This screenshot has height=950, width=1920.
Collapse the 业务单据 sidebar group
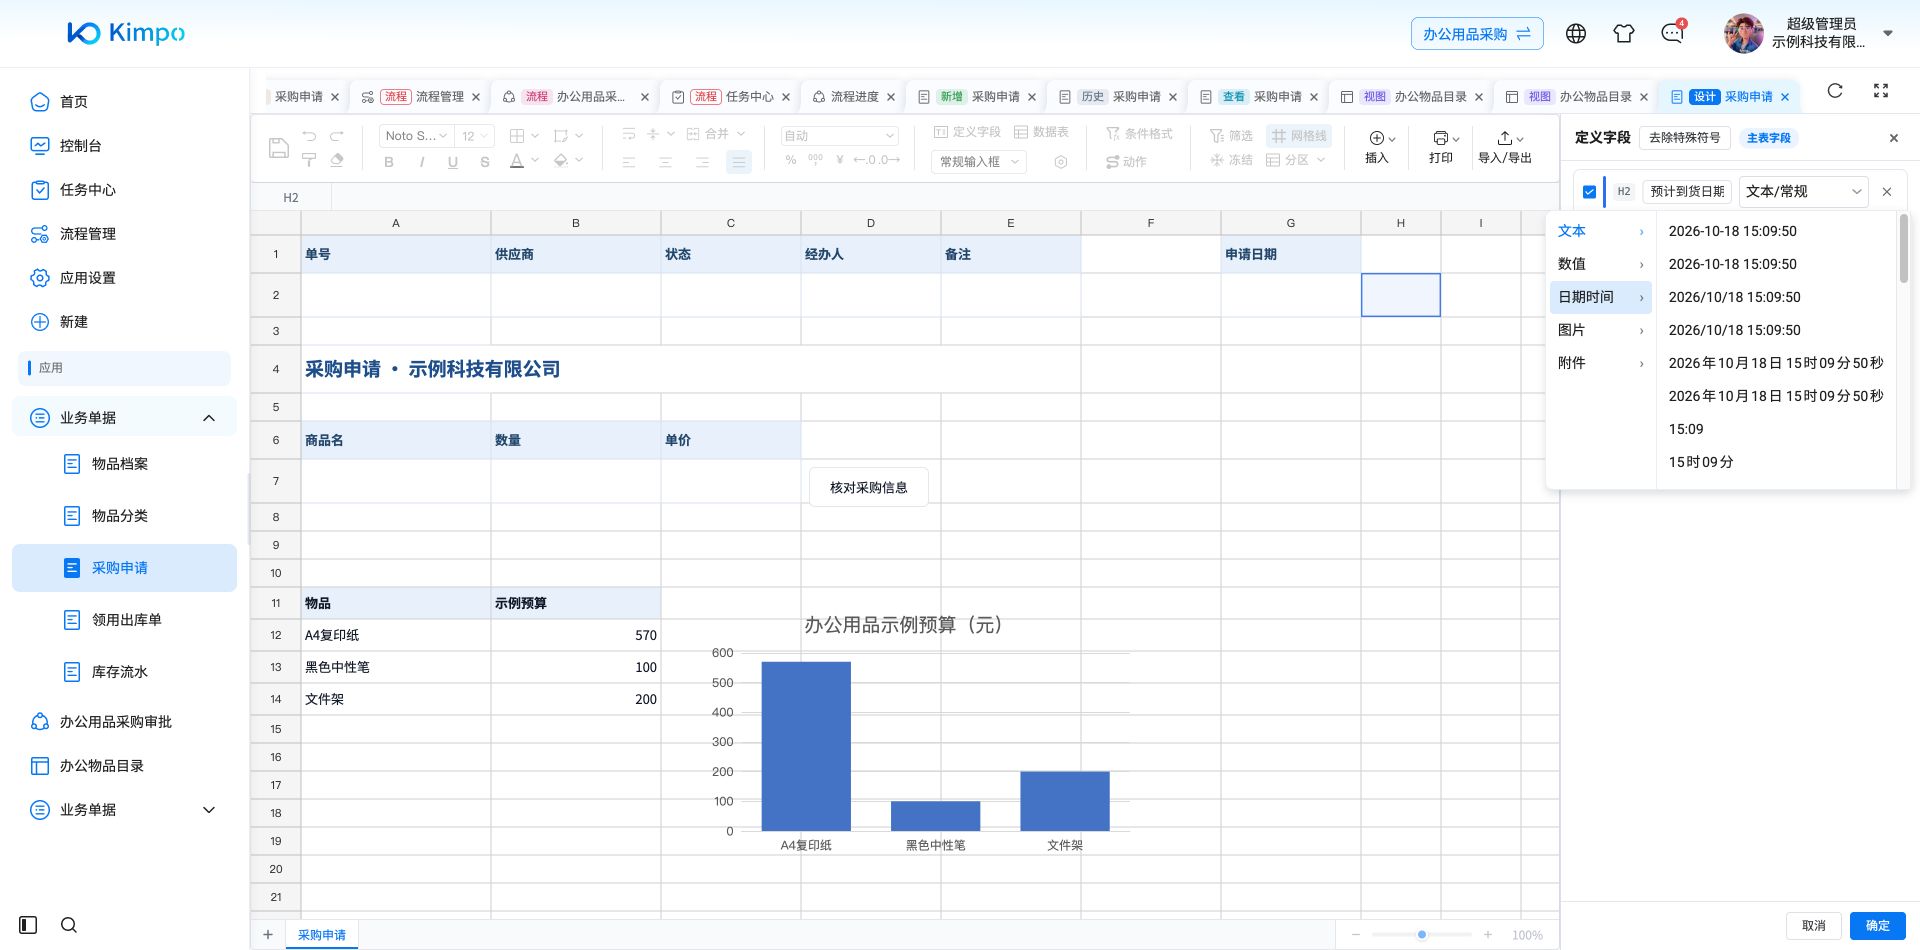(209, 418)
